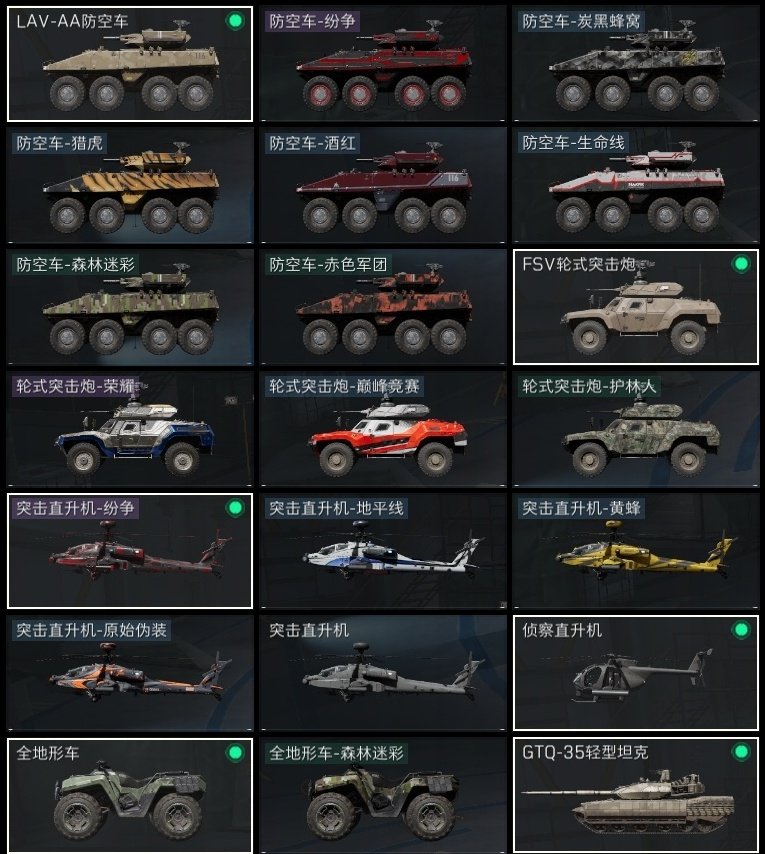This screenshot has height=854, width=765.
Task: Select 轮式突击炮-护林人 skin
Action: [x=635, y=429]
